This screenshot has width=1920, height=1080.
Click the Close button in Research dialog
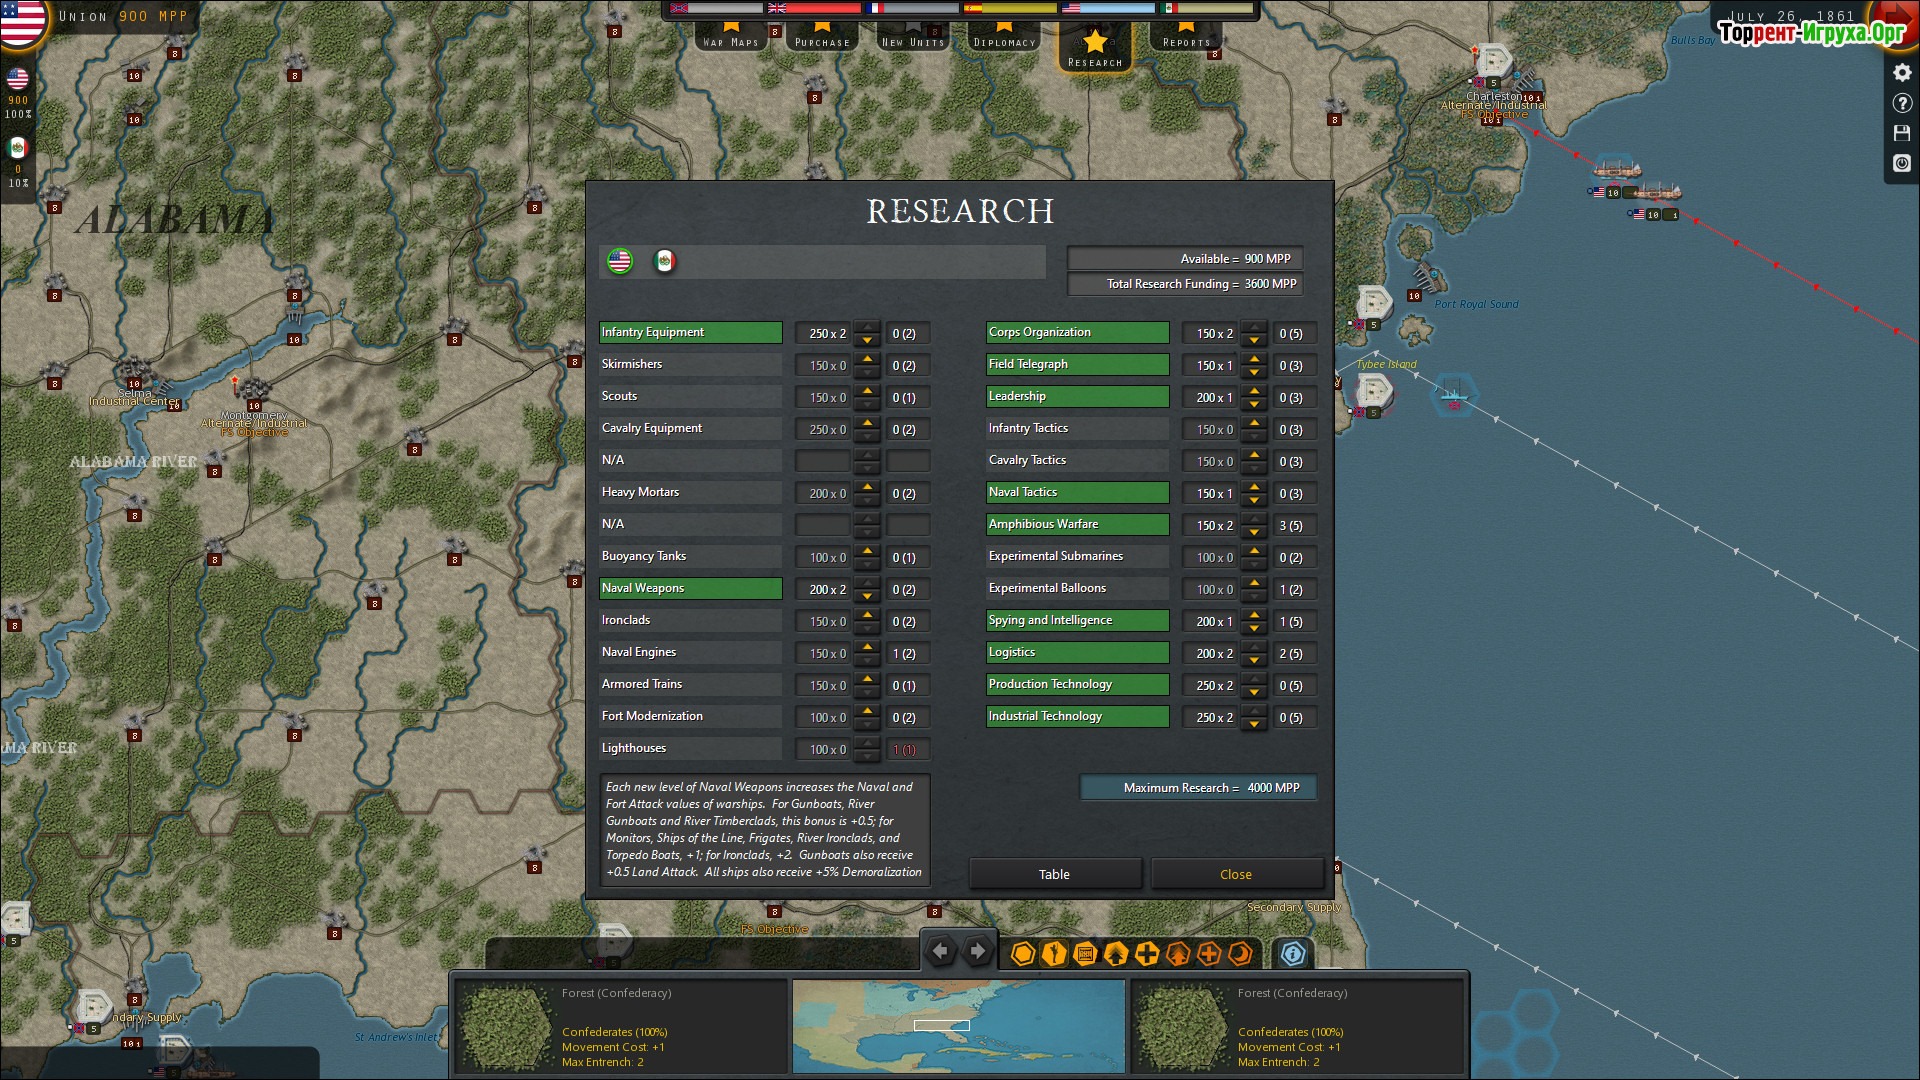[1235, 874]
